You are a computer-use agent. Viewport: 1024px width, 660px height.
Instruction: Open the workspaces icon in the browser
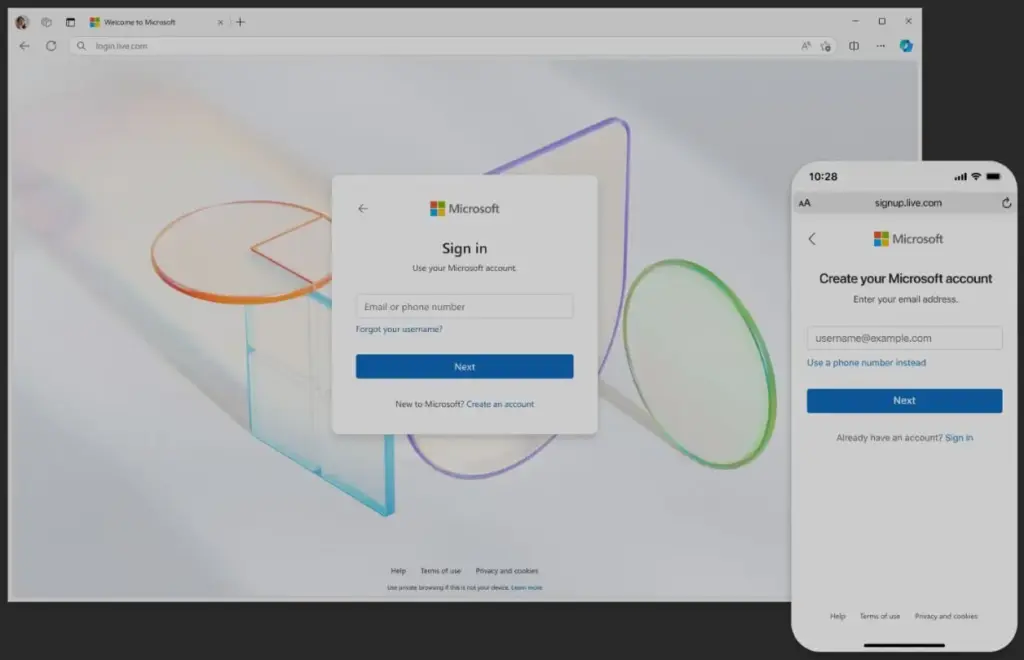[x=46, y=22]
